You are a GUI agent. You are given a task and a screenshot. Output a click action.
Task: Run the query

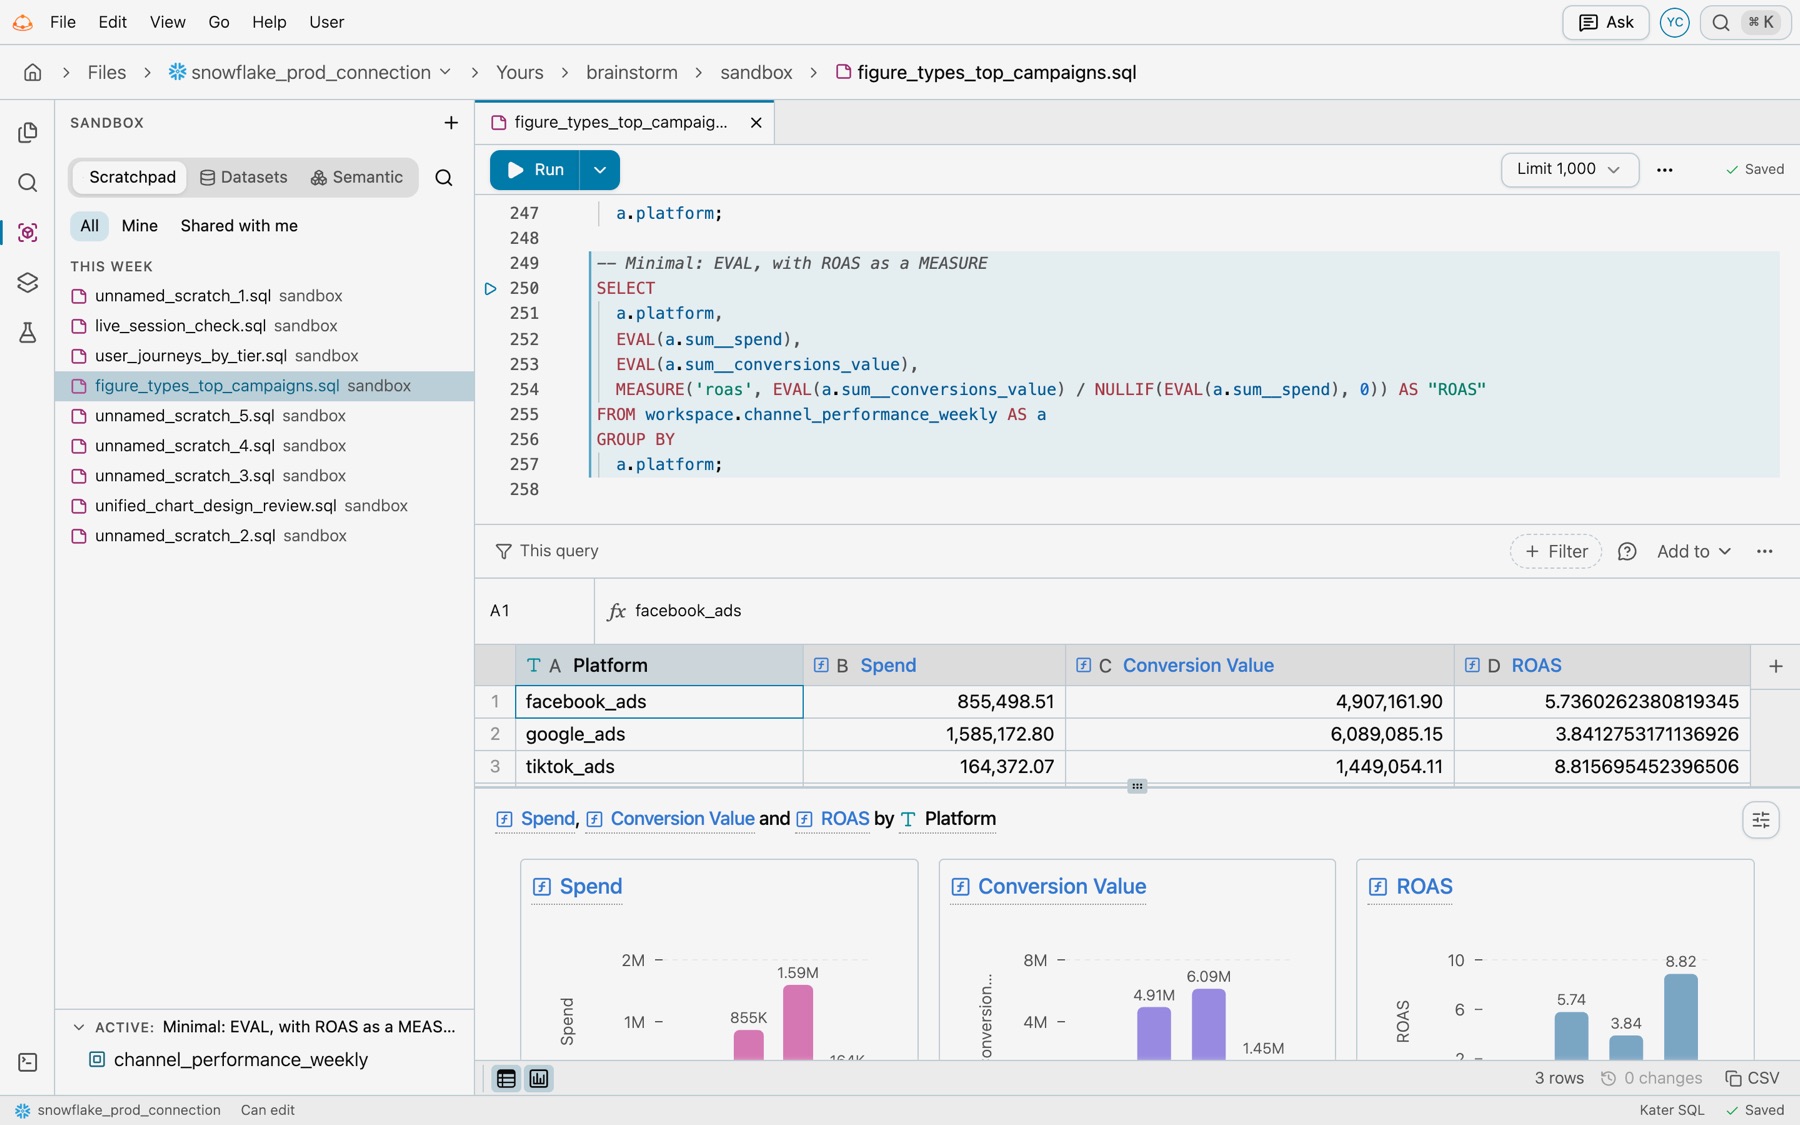click(x=535, y=170)
